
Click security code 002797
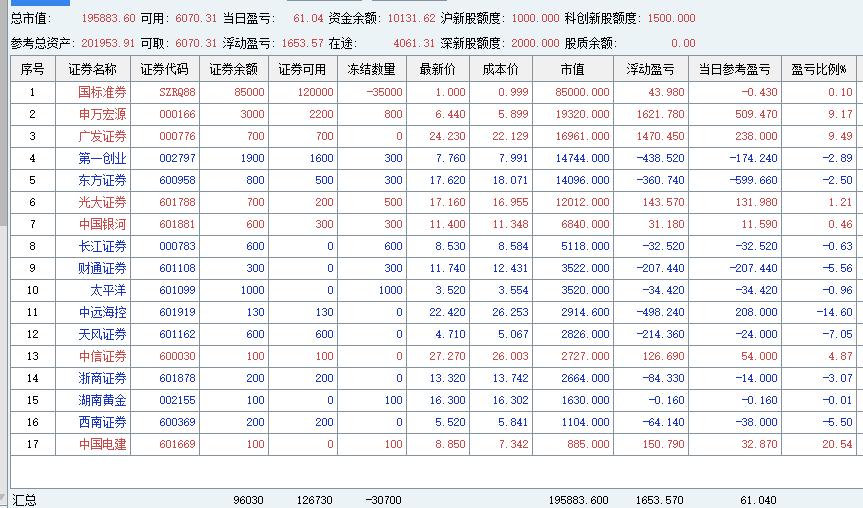coord(177,159)
